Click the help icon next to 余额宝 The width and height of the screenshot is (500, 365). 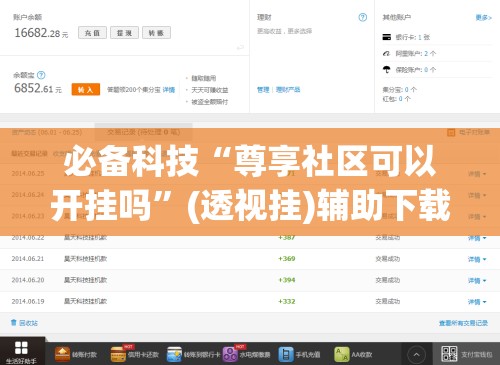(x=41, y=75)
